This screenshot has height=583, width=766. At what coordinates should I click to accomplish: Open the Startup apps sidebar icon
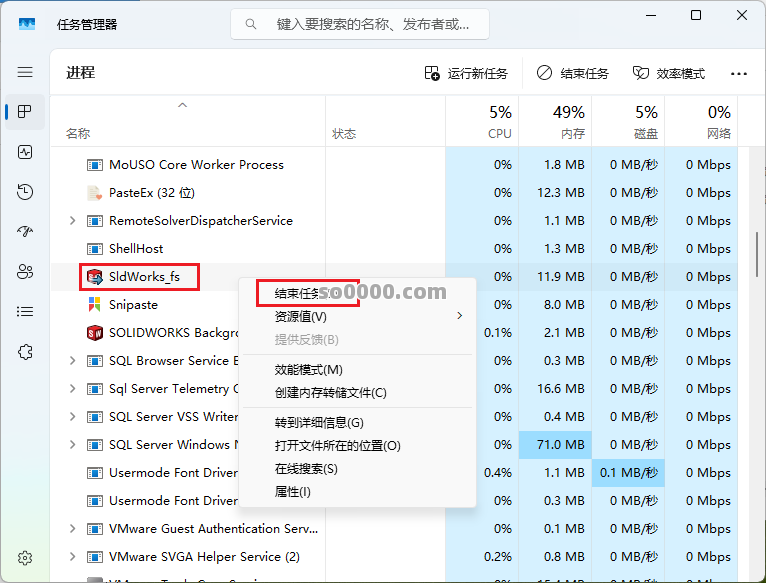click(25, 231)
